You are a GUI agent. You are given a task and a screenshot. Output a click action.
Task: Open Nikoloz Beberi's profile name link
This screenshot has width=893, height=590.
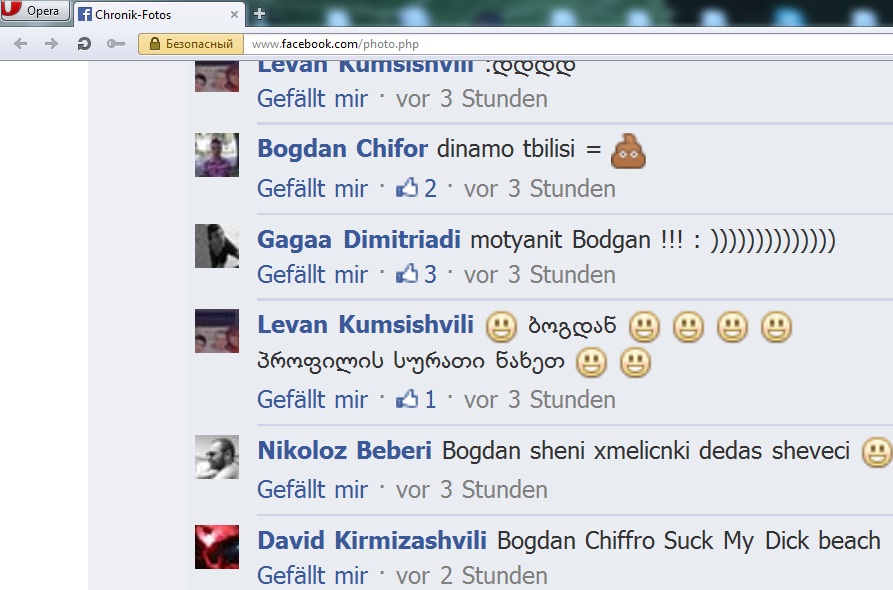click(345, 450)
